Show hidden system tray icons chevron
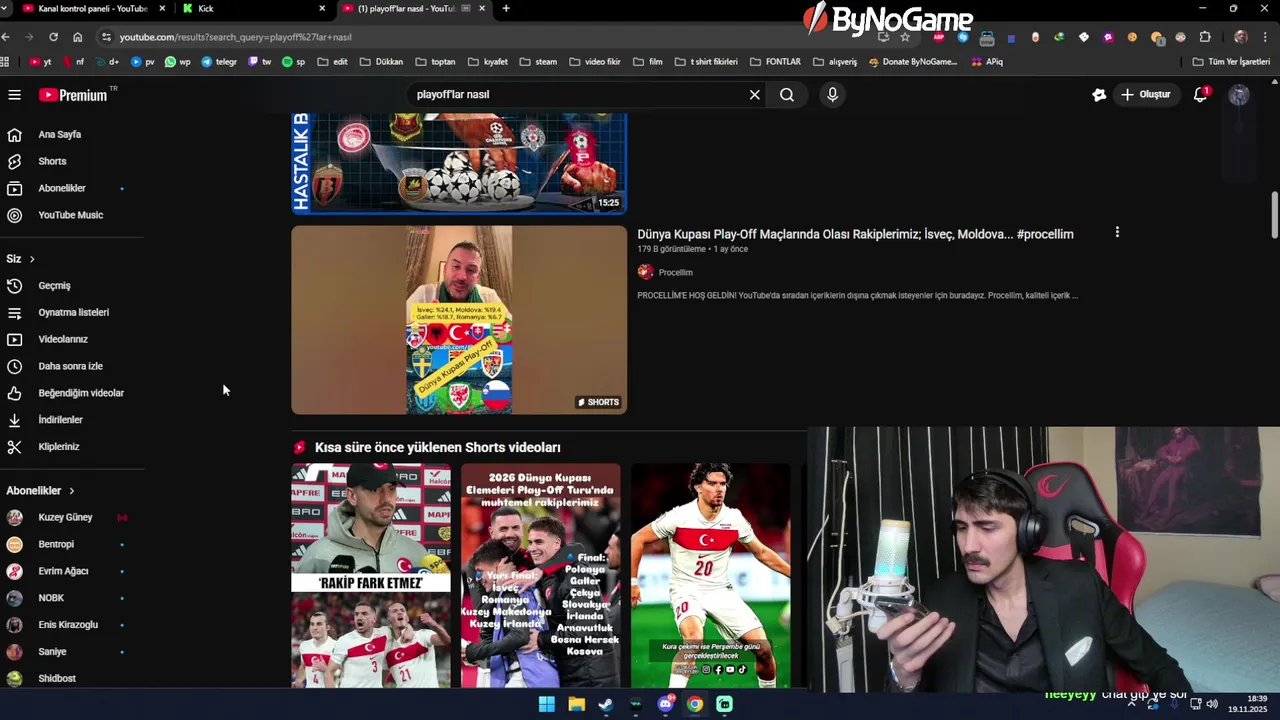This screenshot has height=720, width=1280. coord(1132,704)
